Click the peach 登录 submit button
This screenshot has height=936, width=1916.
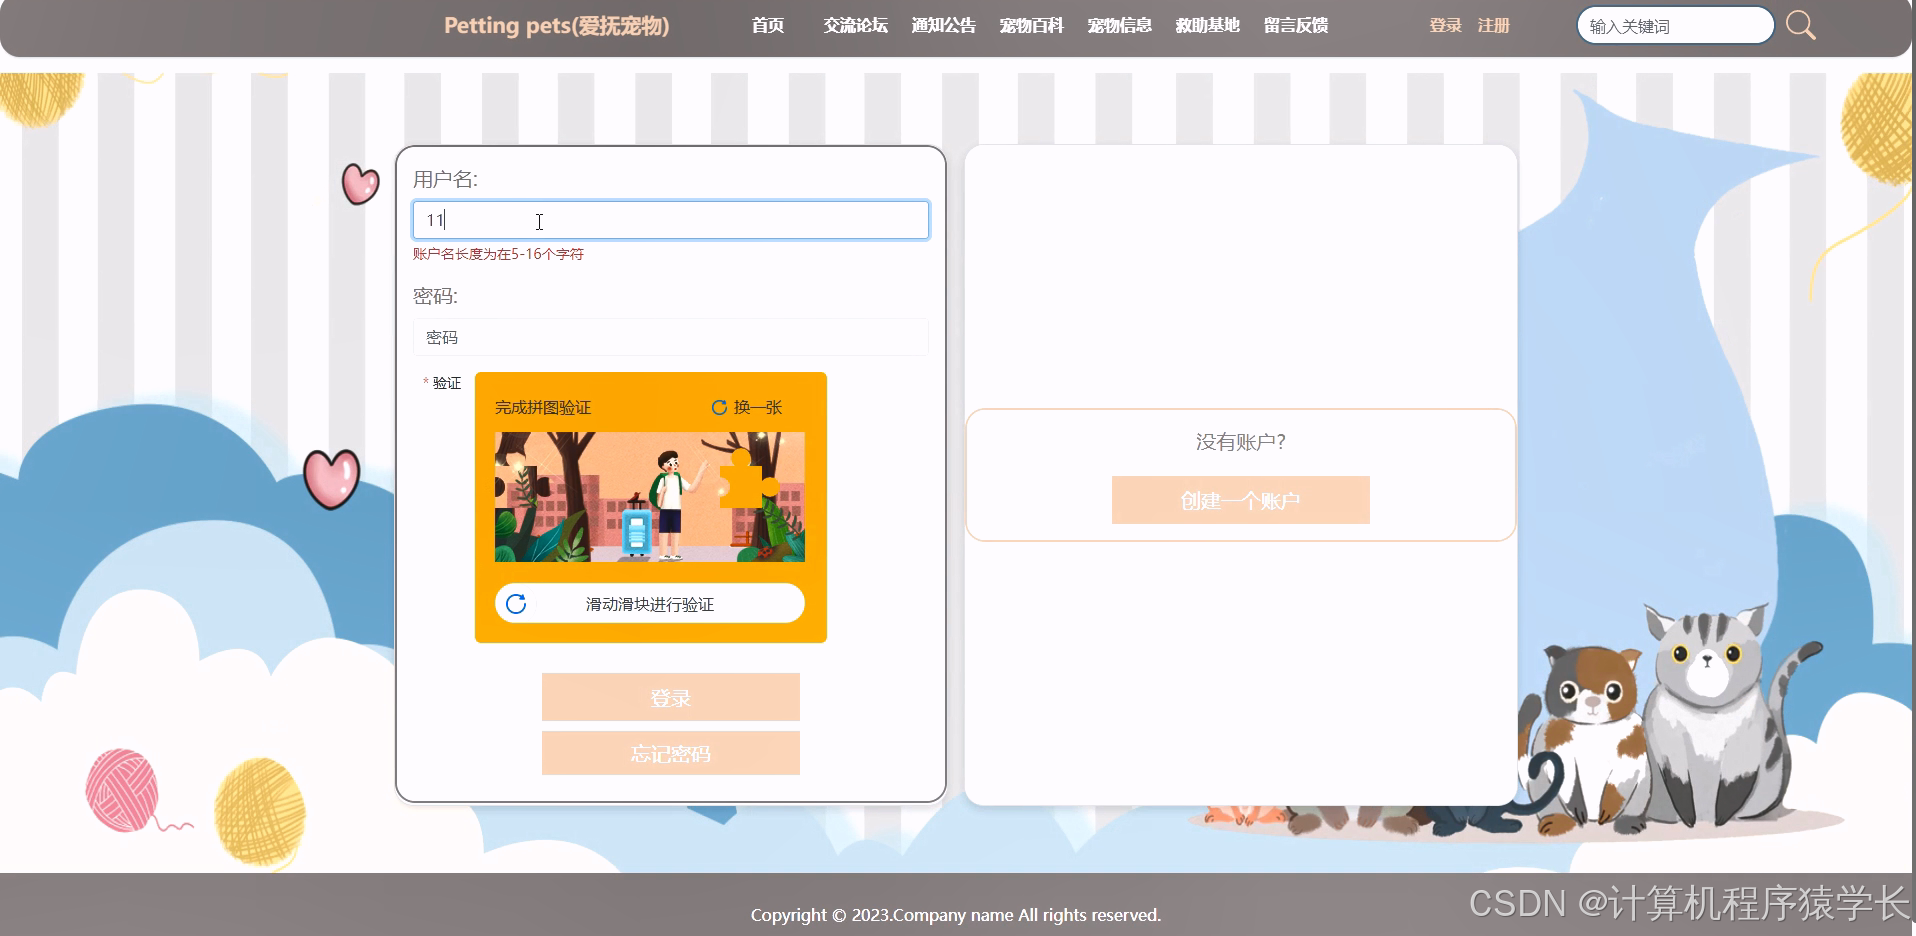671,697
